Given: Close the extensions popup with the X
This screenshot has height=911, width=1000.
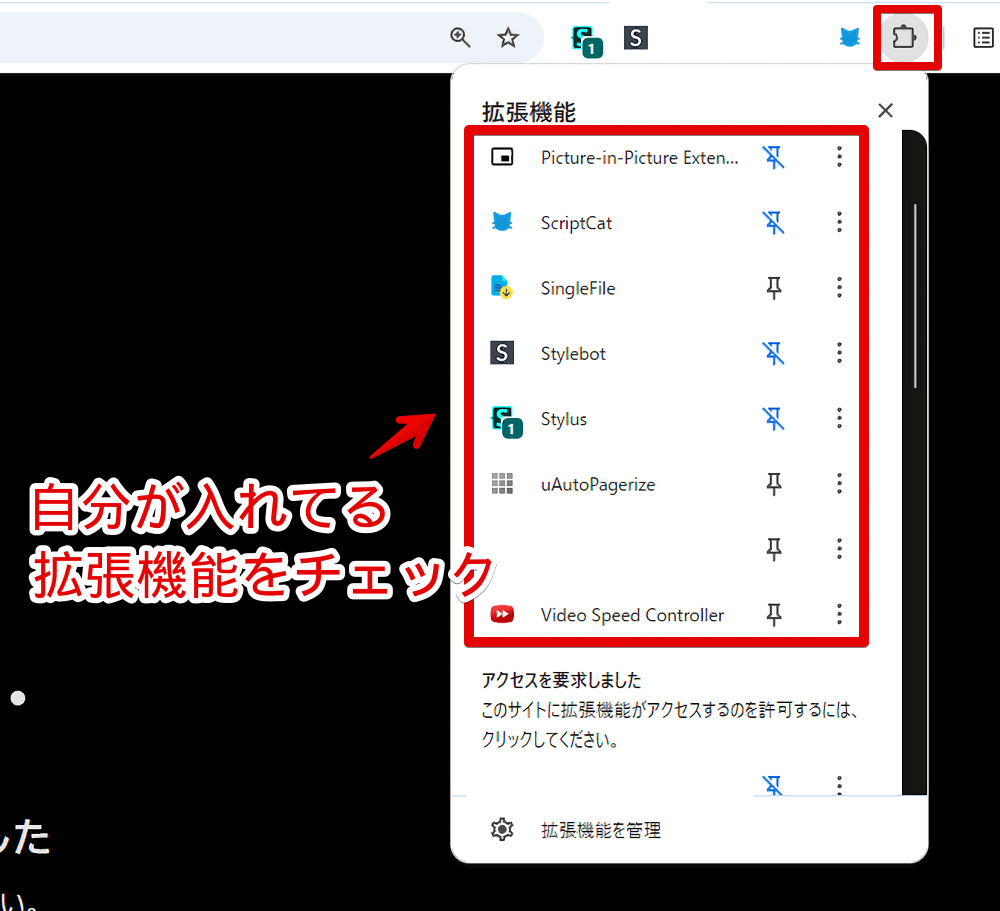Looking at the screenshot, I should 885,110.
